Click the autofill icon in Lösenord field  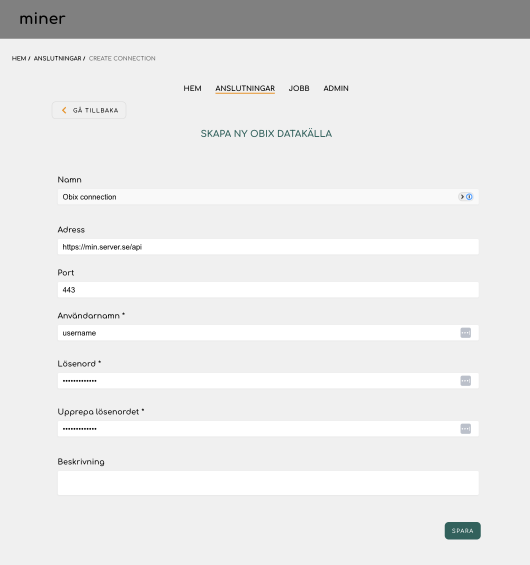pos(466,381)
